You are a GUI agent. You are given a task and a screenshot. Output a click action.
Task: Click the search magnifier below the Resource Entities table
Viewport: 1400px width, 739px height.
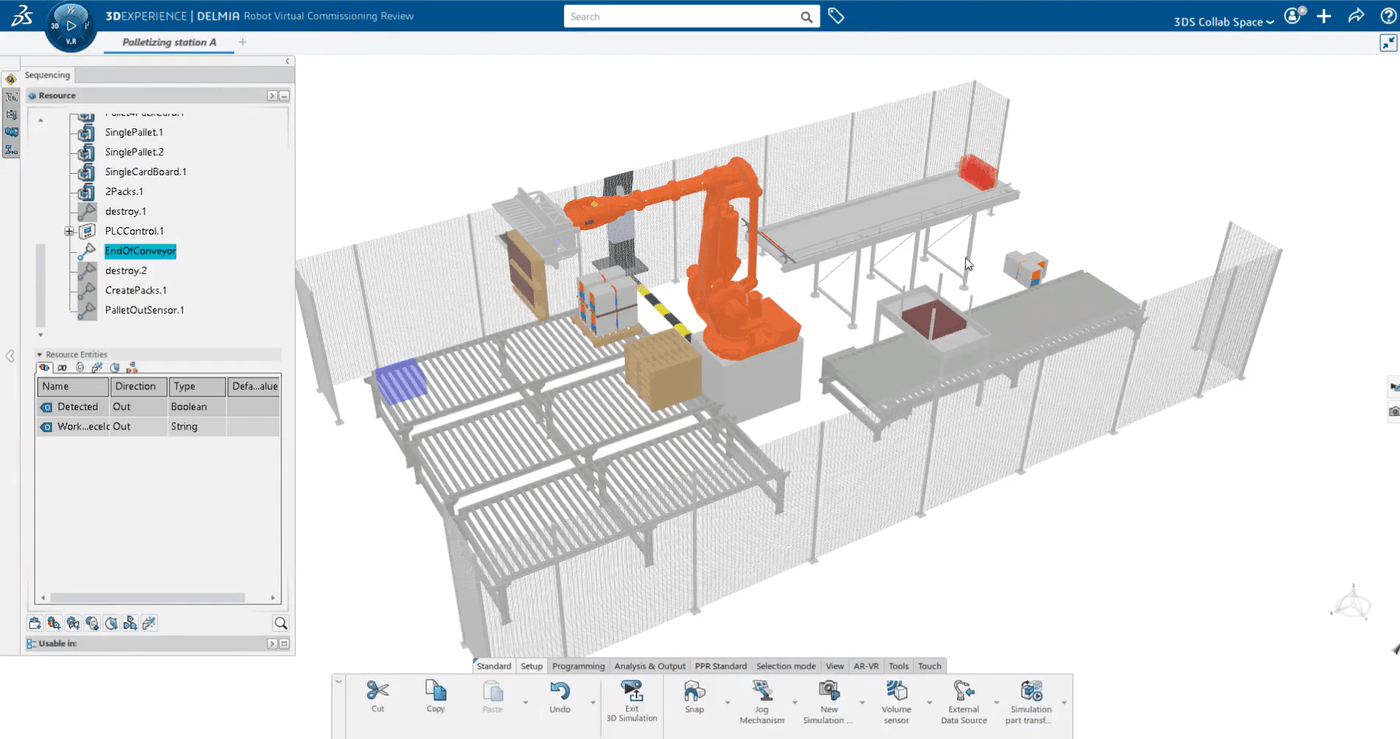[280, 623]
